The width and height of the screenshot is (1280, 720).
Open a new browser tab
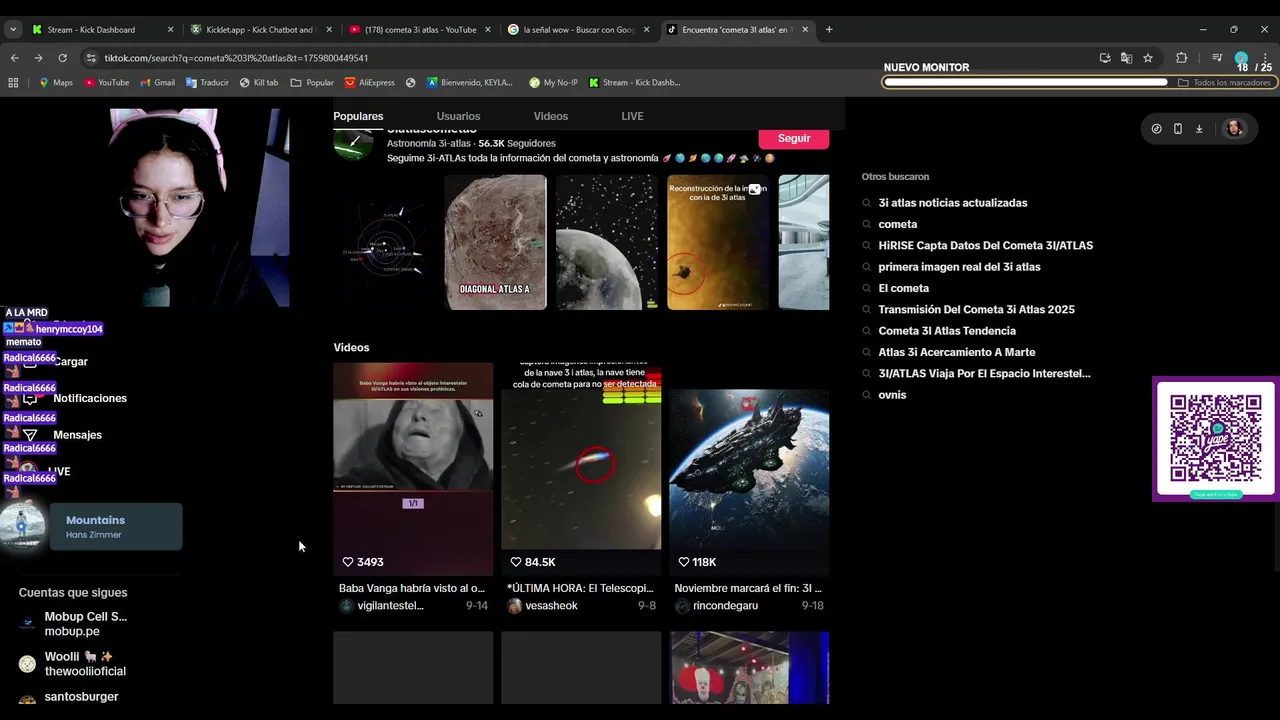click(x=829, y=30)
